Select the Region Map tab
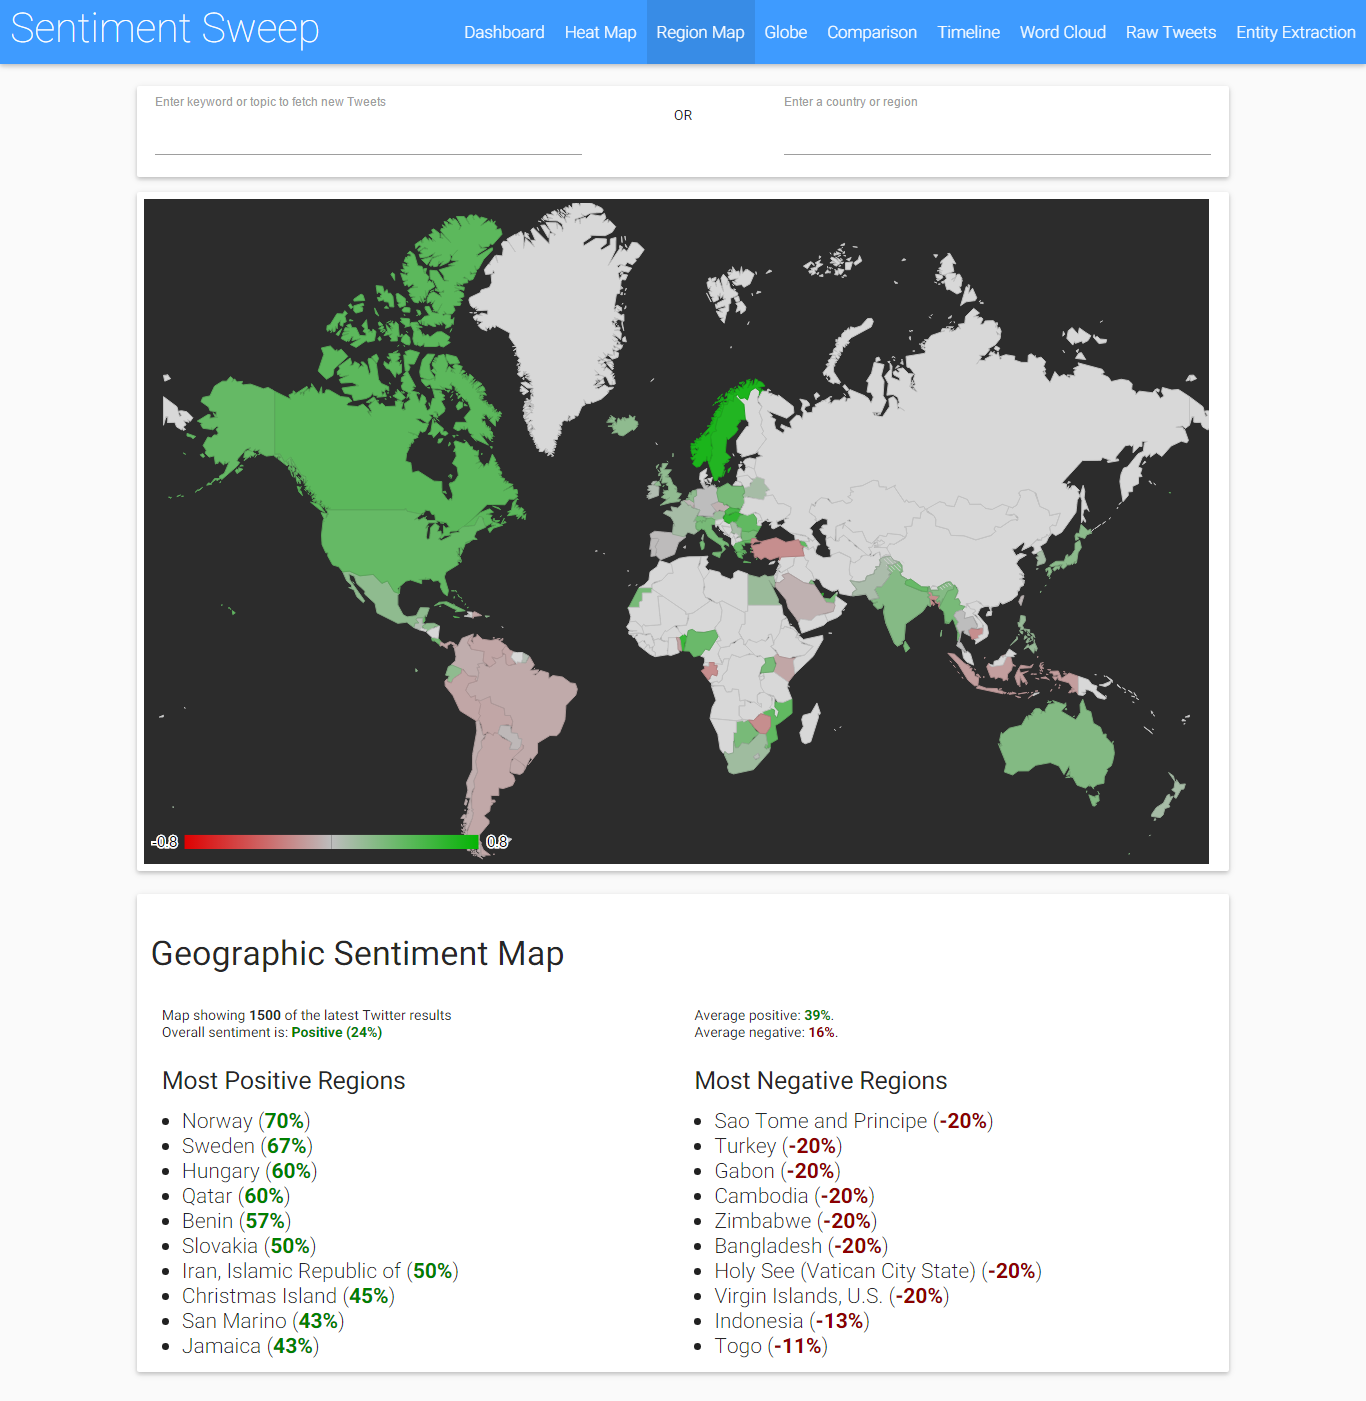1366x1401 pixels. [x=700, y=32]
